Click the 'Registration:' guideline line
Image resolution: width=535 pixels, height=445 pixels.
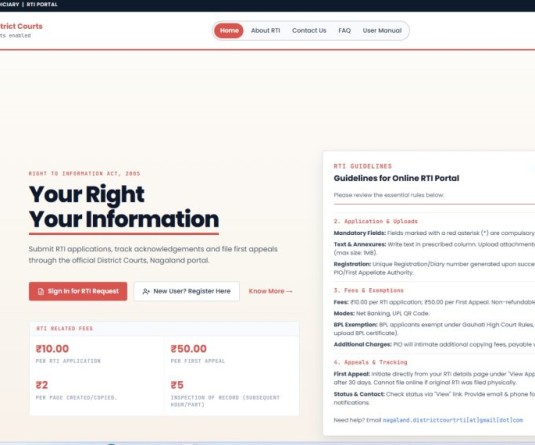[x=434, y=268]
